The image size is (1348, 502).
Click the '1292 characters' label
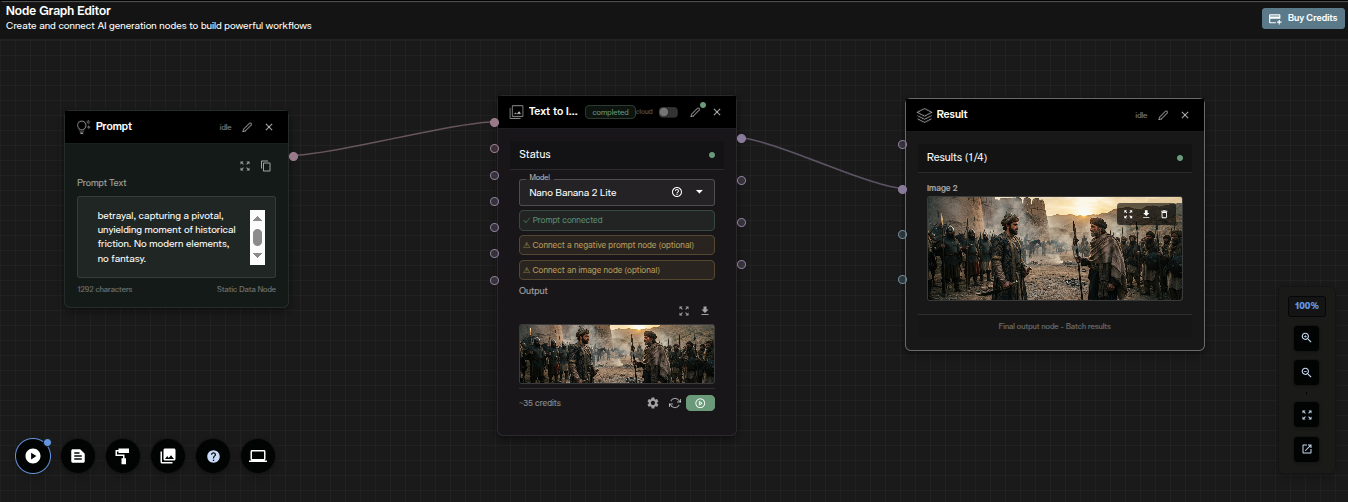tap(104, 289)
